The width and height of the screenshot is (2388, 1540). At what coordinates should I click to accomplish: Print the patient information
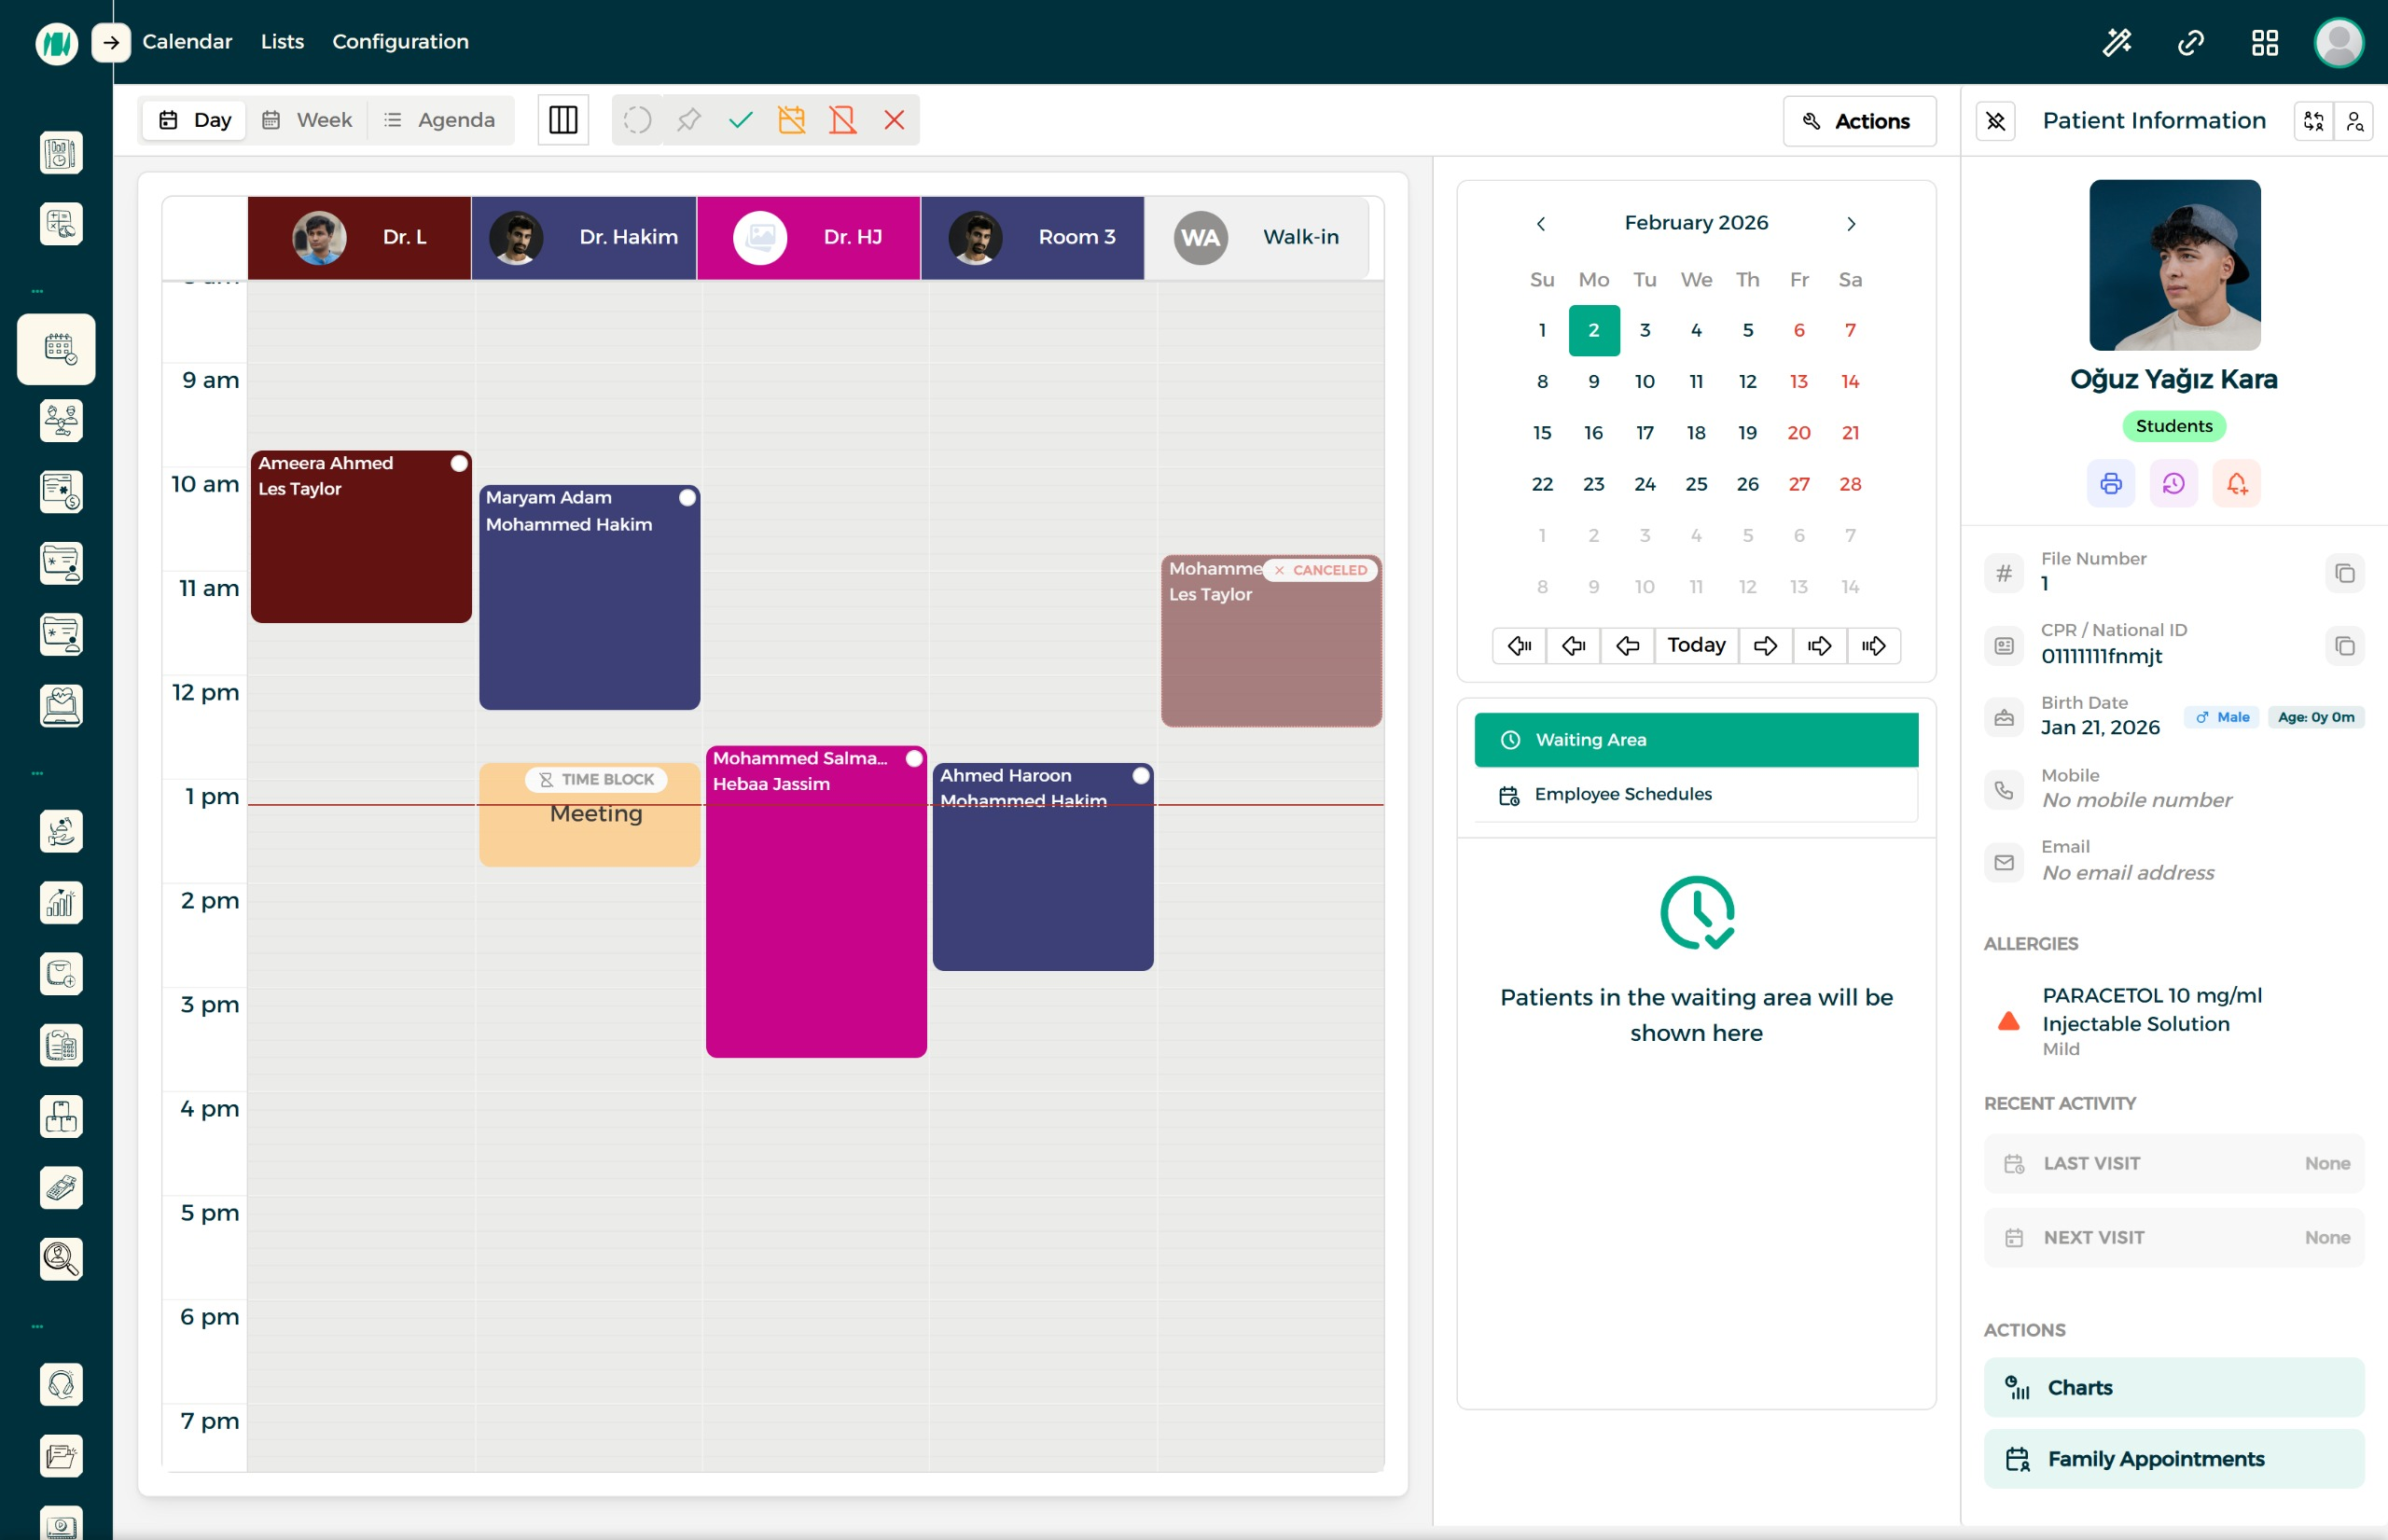point(2111,483)
